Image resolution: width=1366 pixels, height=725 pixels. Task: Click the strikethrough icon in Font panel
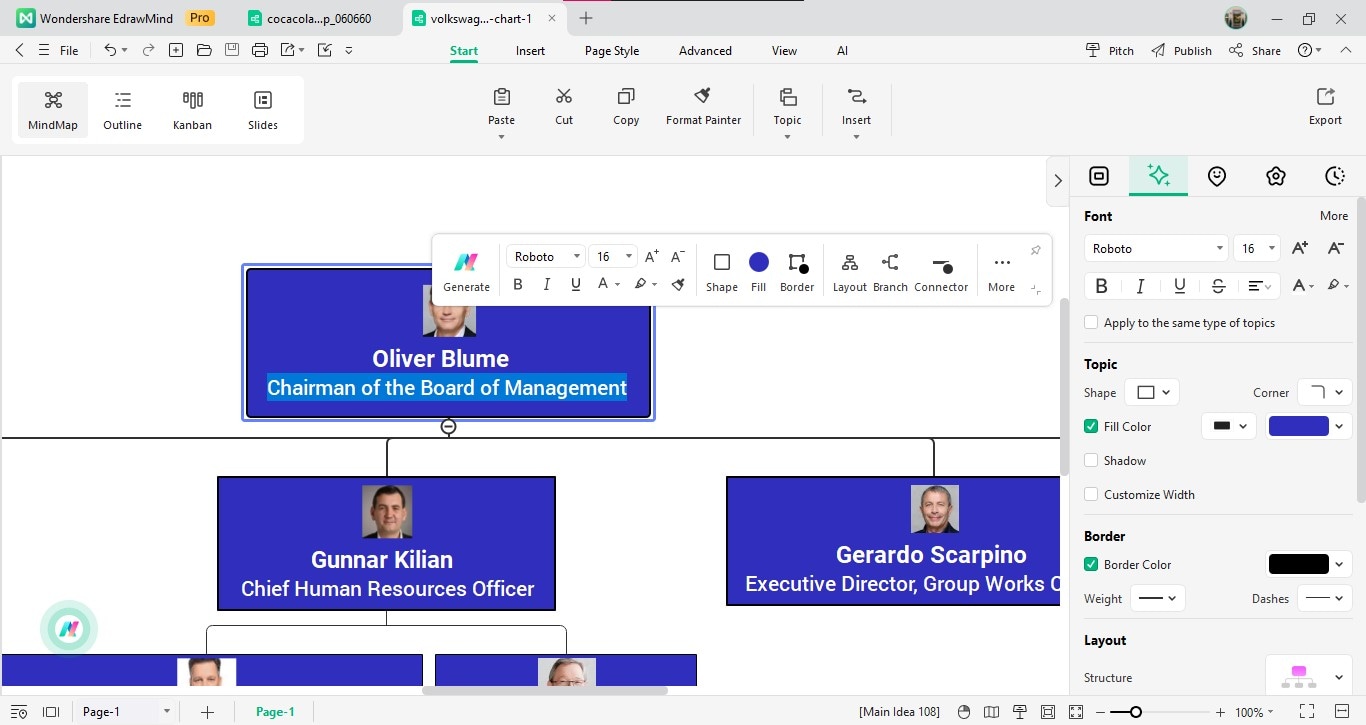(x=1218, y=286)
